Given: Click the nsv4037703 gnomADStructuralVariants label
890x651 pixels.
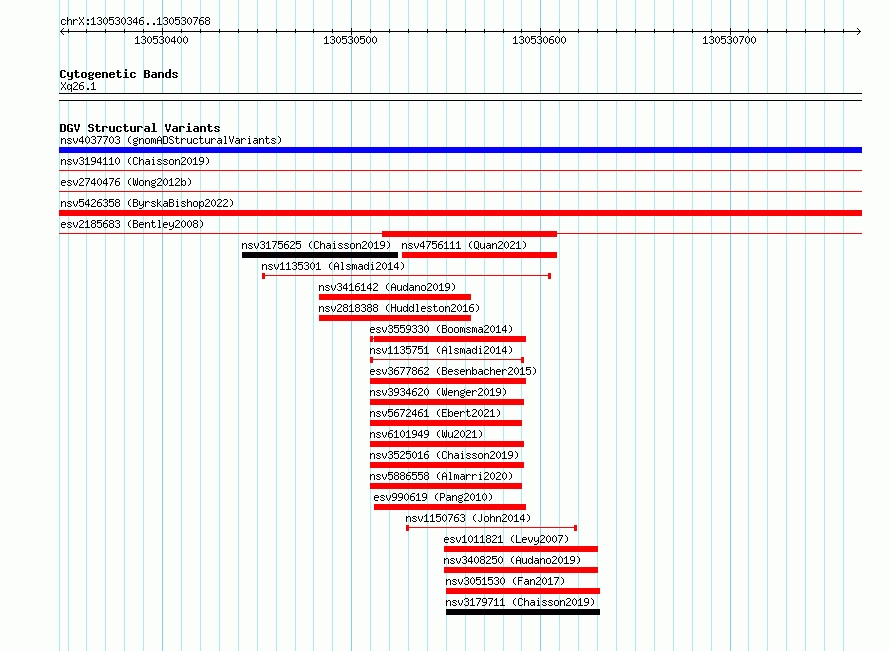Looking at the screenshot, I should coord(171,140).
